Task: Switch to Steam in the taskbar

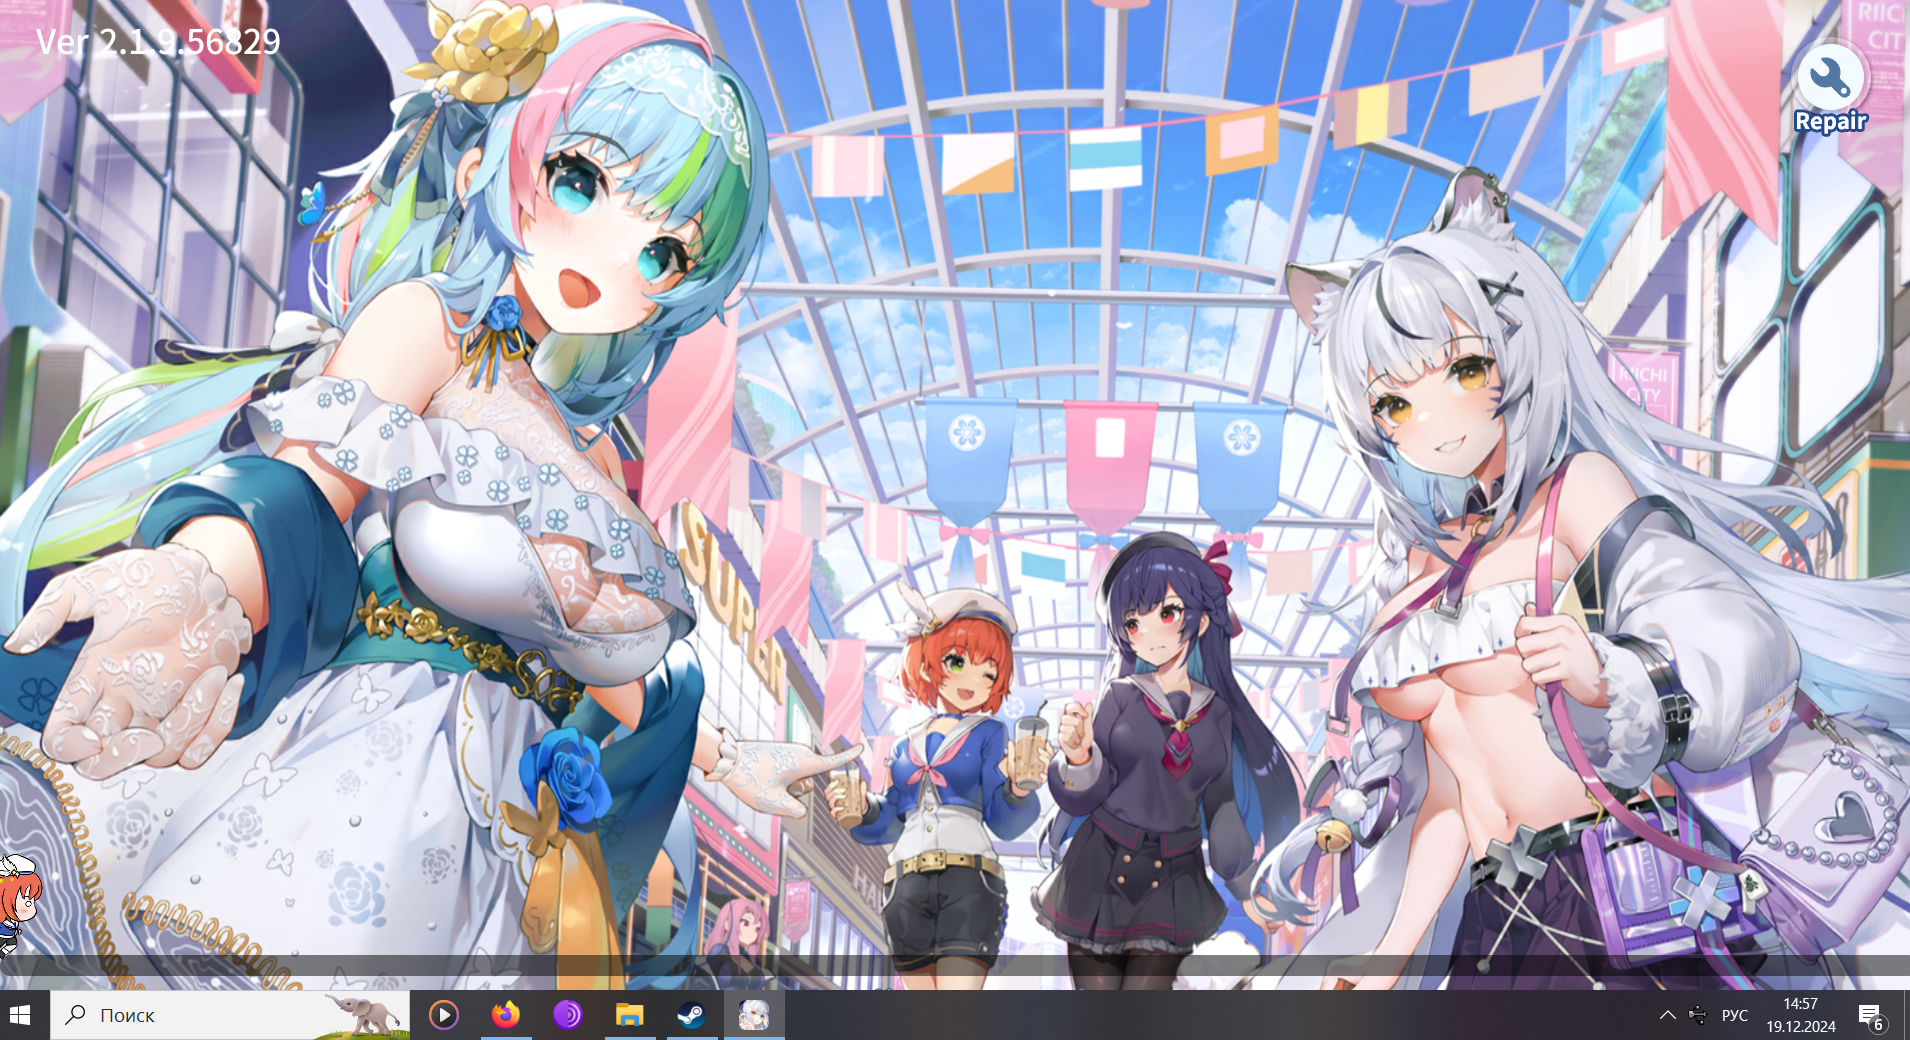Action: click(691, 1015)
